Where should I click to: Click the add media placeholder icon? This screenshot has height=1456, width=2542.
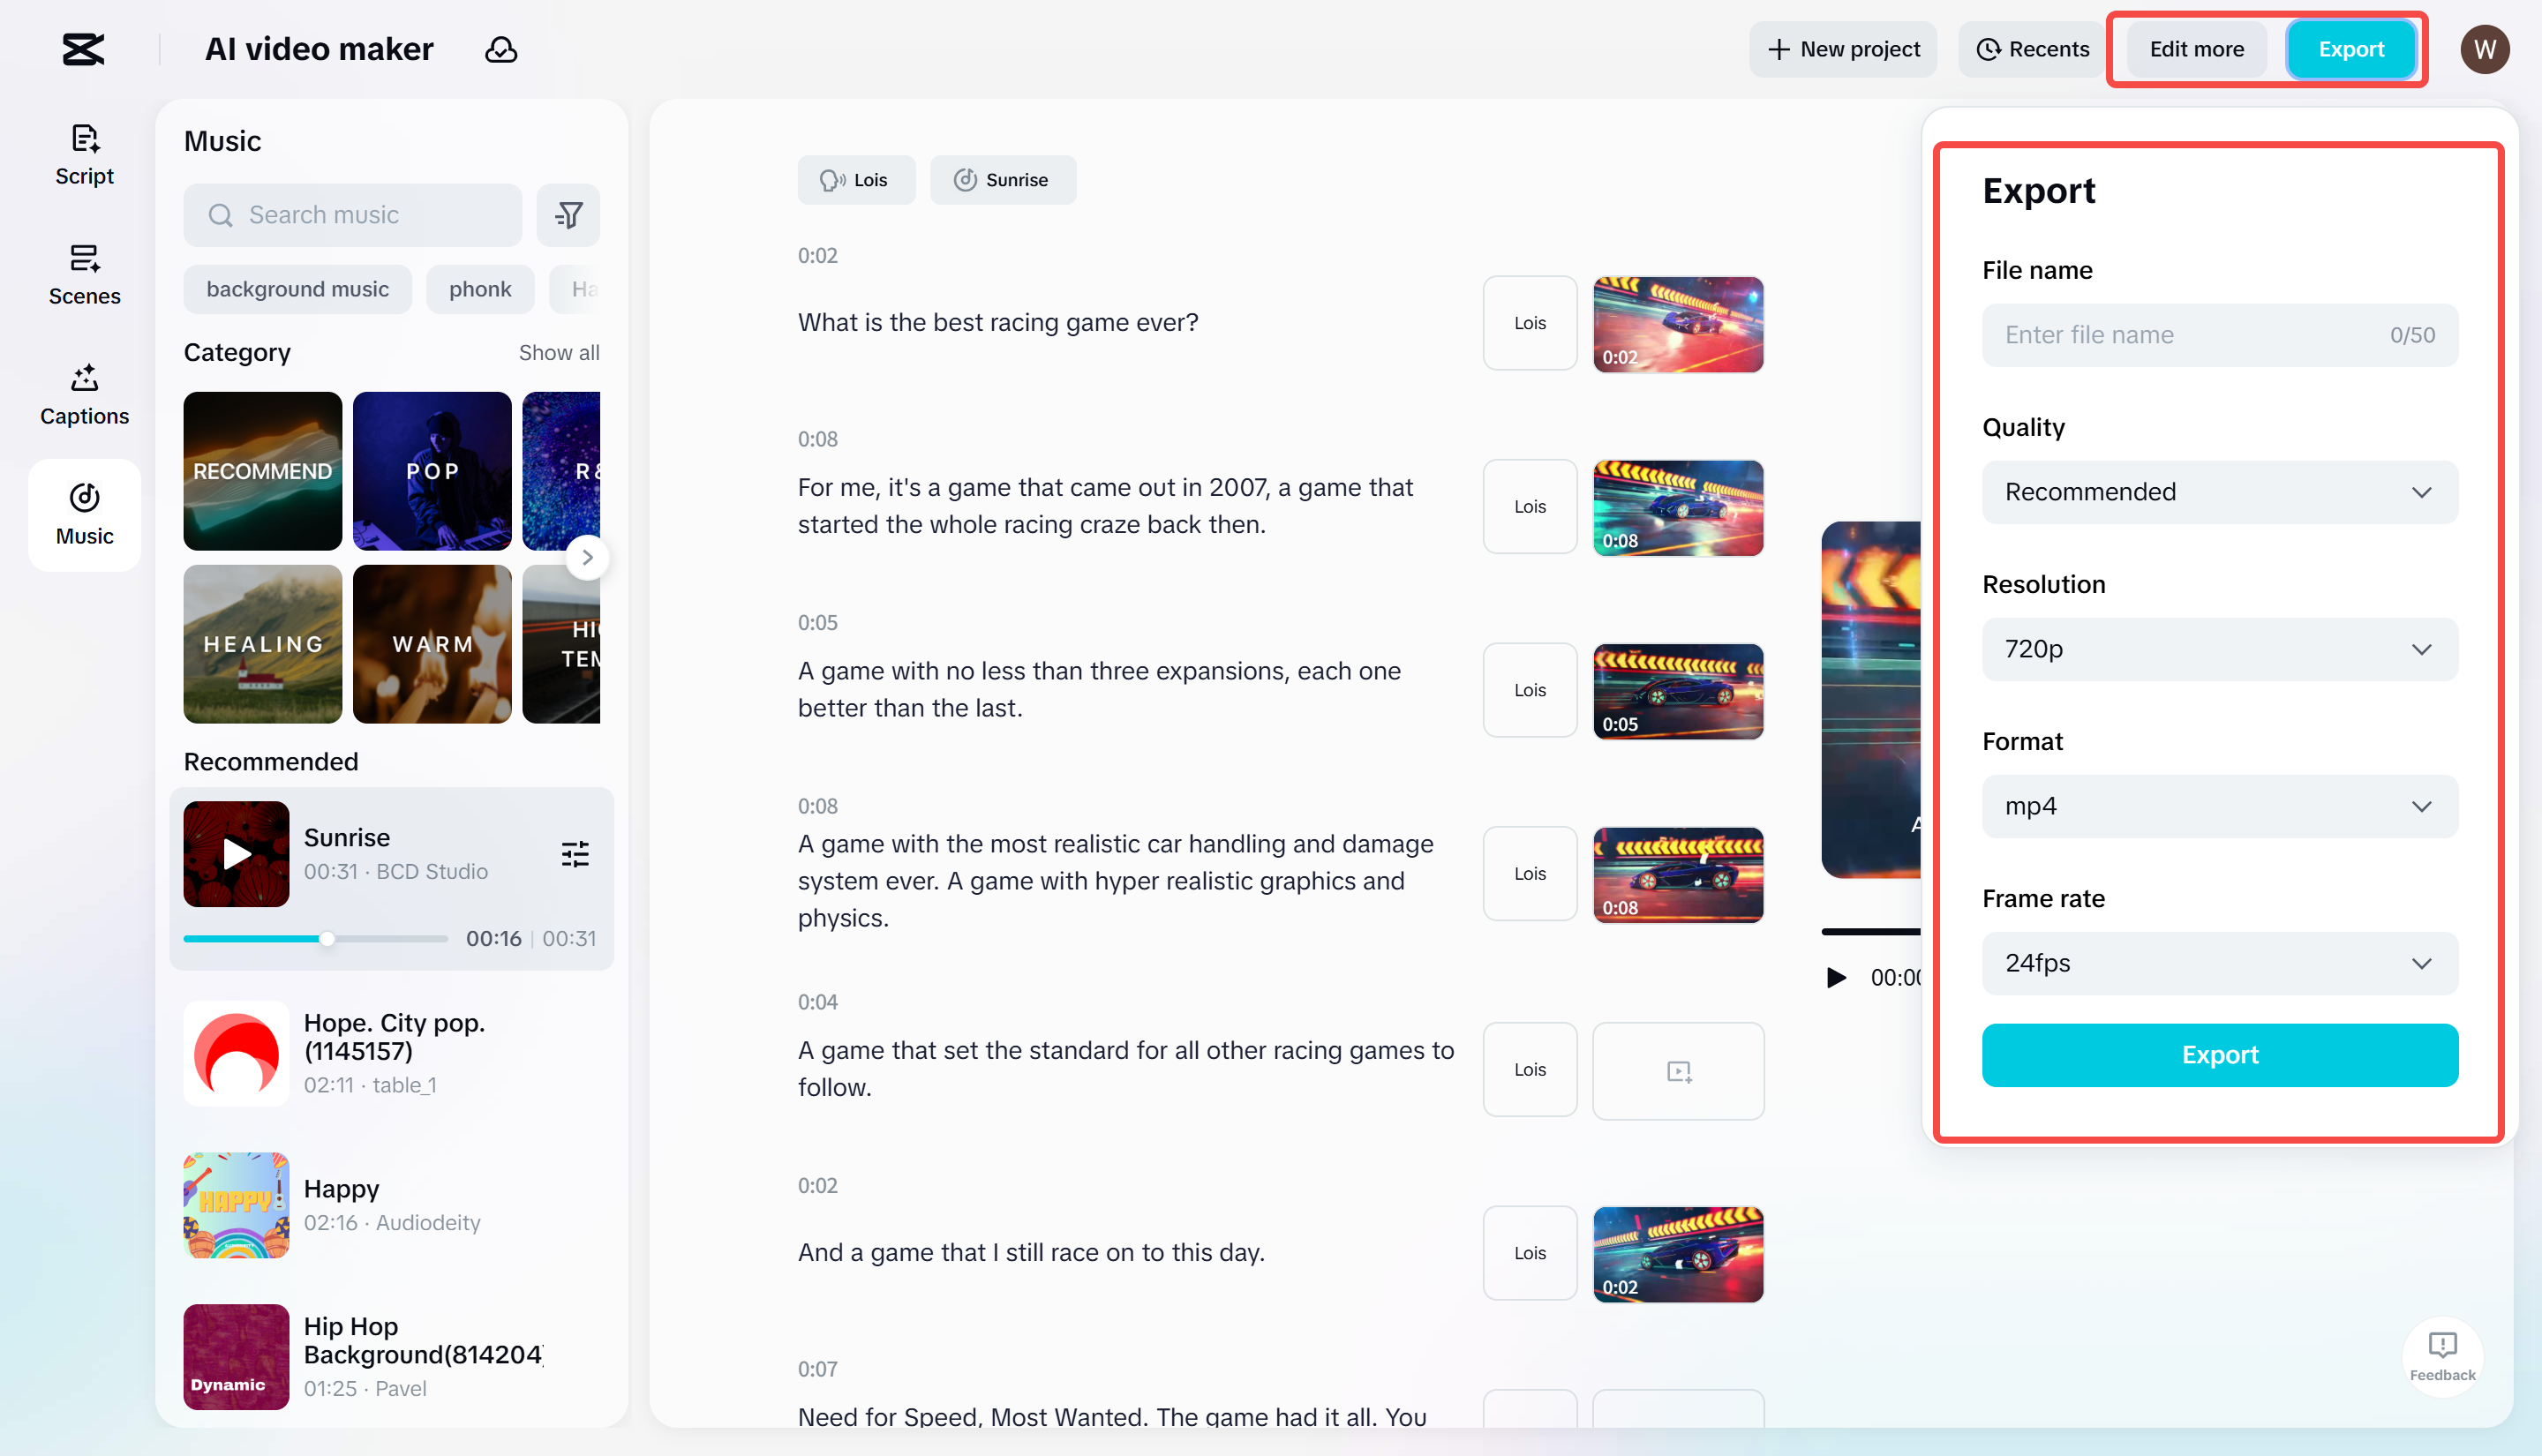(1678, 1071)
